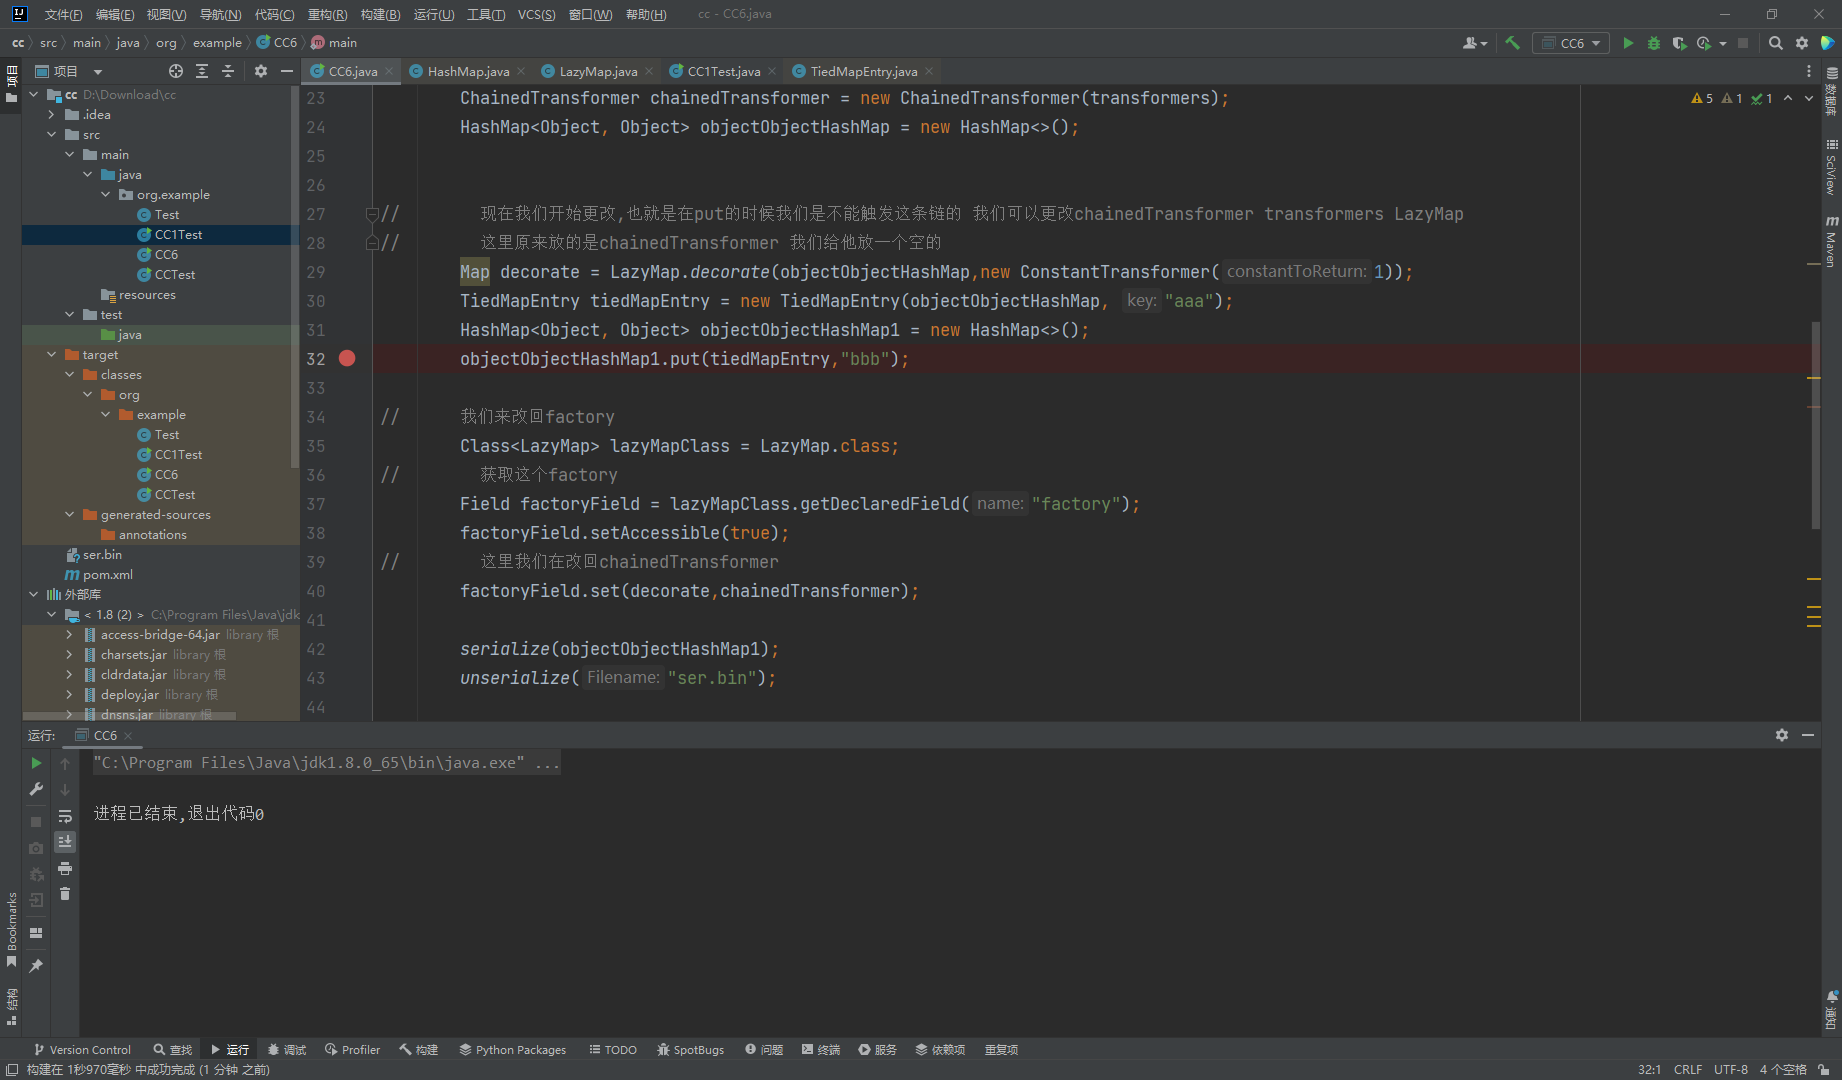Change CRLF line separator in status bar
The width and height of the screenshot is (1842, 1080).
[x=1688, y=1069]
